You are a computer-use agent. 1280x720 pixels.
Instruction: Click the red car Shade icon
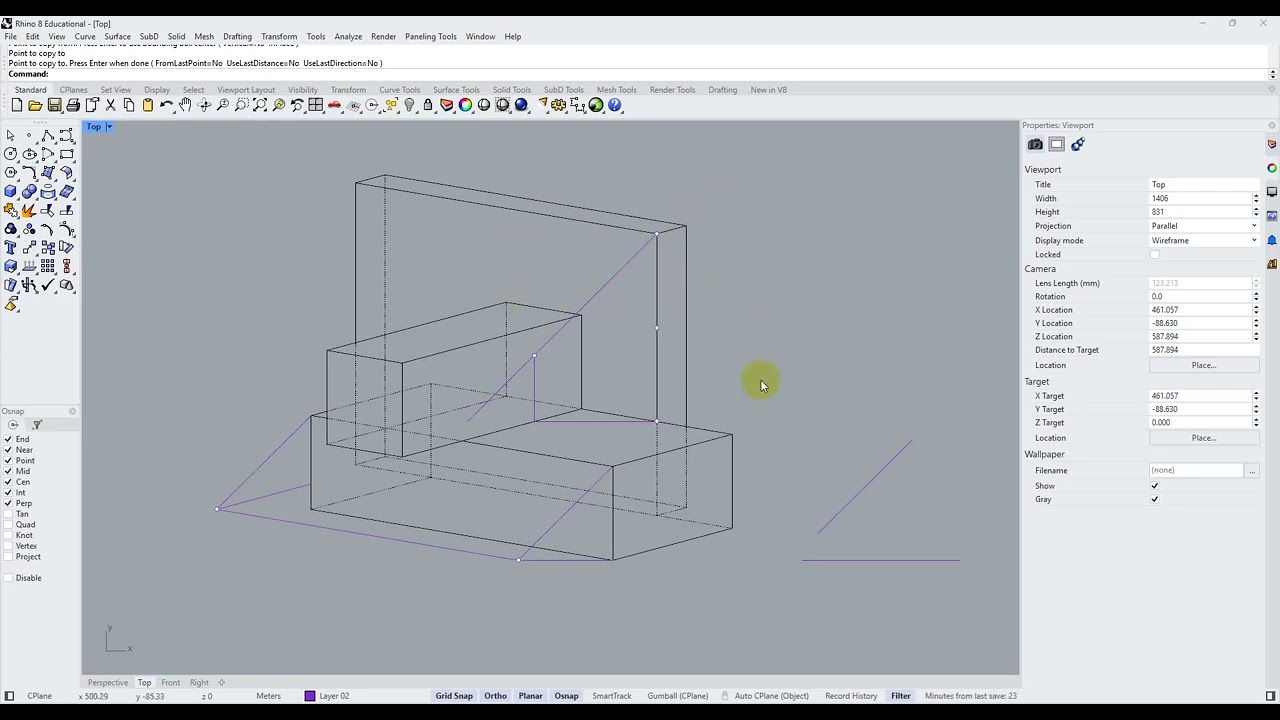click(335, 105)
